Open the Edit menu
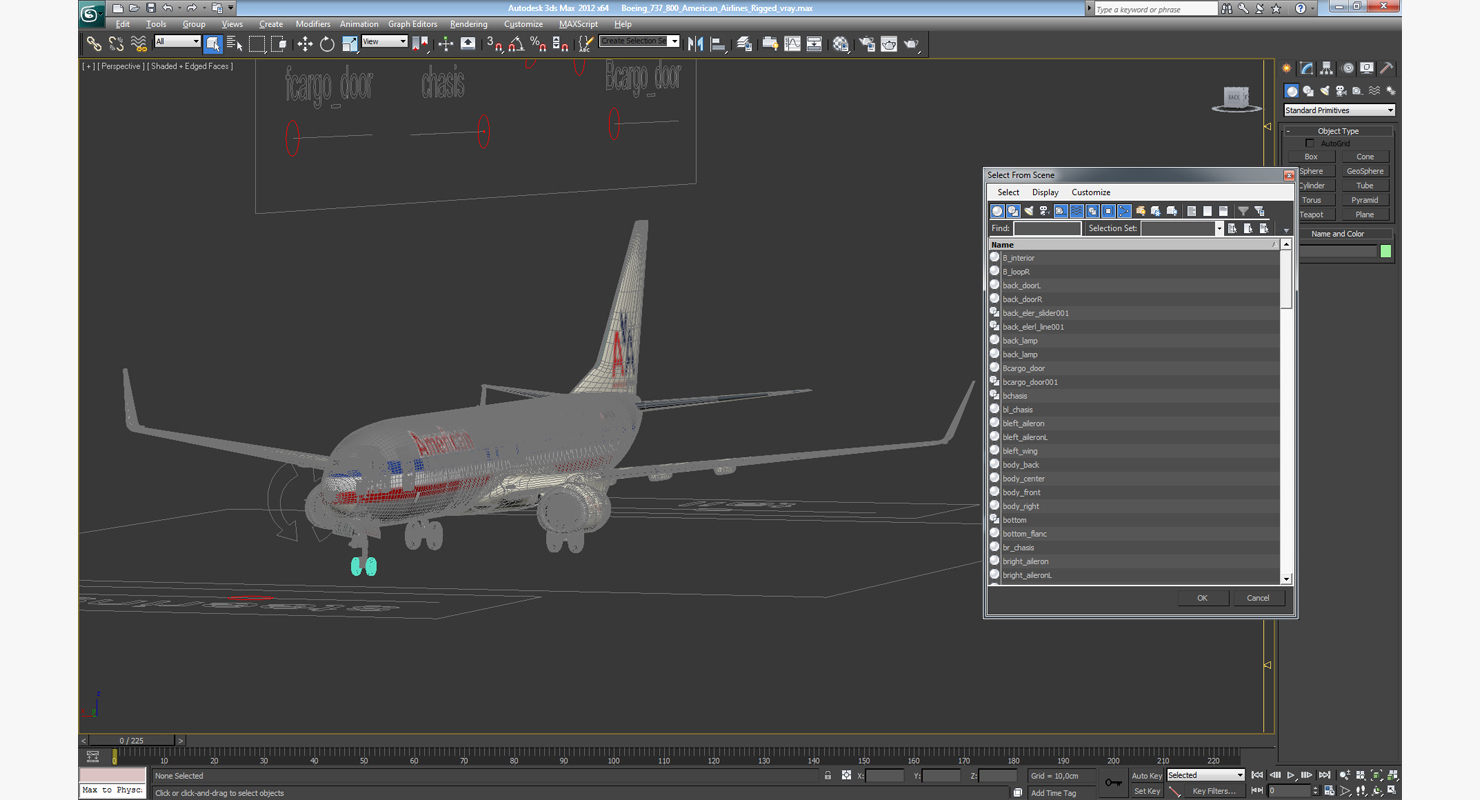This screenshot has height=800, width=1480. pyautogui.click(x=122, y=24)
